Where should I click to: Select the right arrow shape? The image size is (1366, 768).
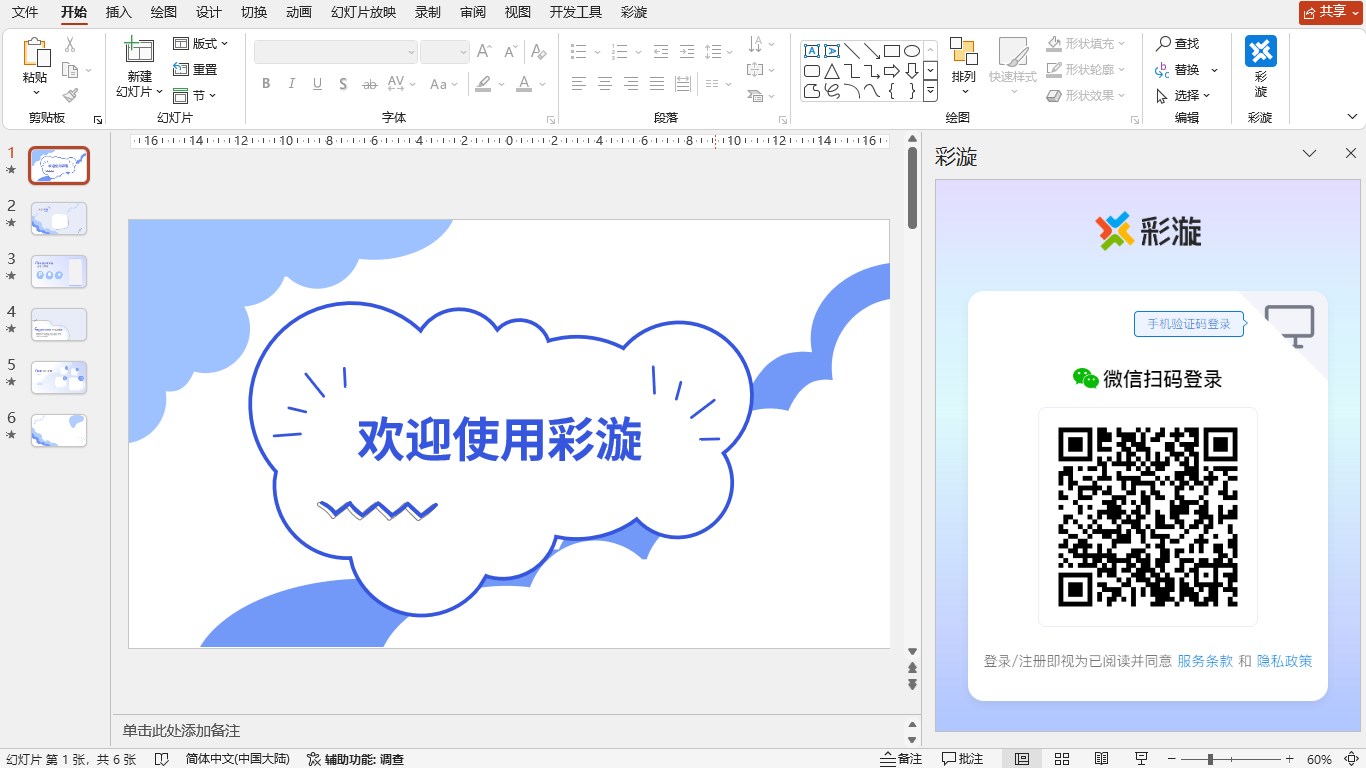point(891,71)
